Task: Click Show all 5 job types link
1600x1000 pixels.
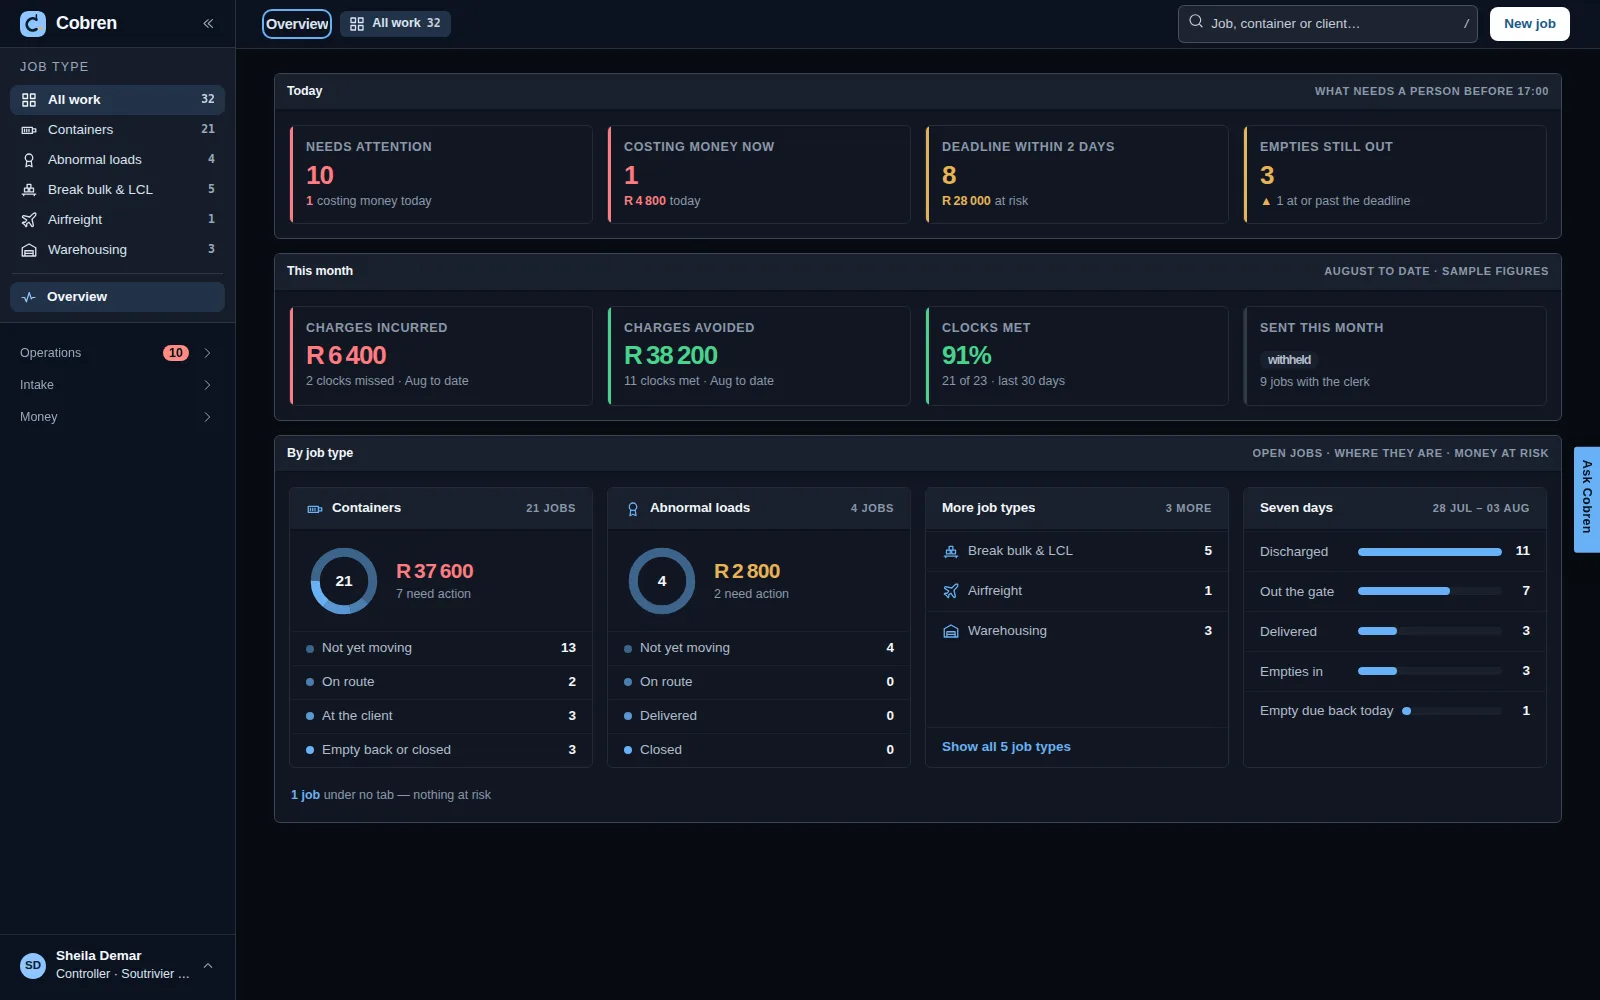Action: (1006, 747)
